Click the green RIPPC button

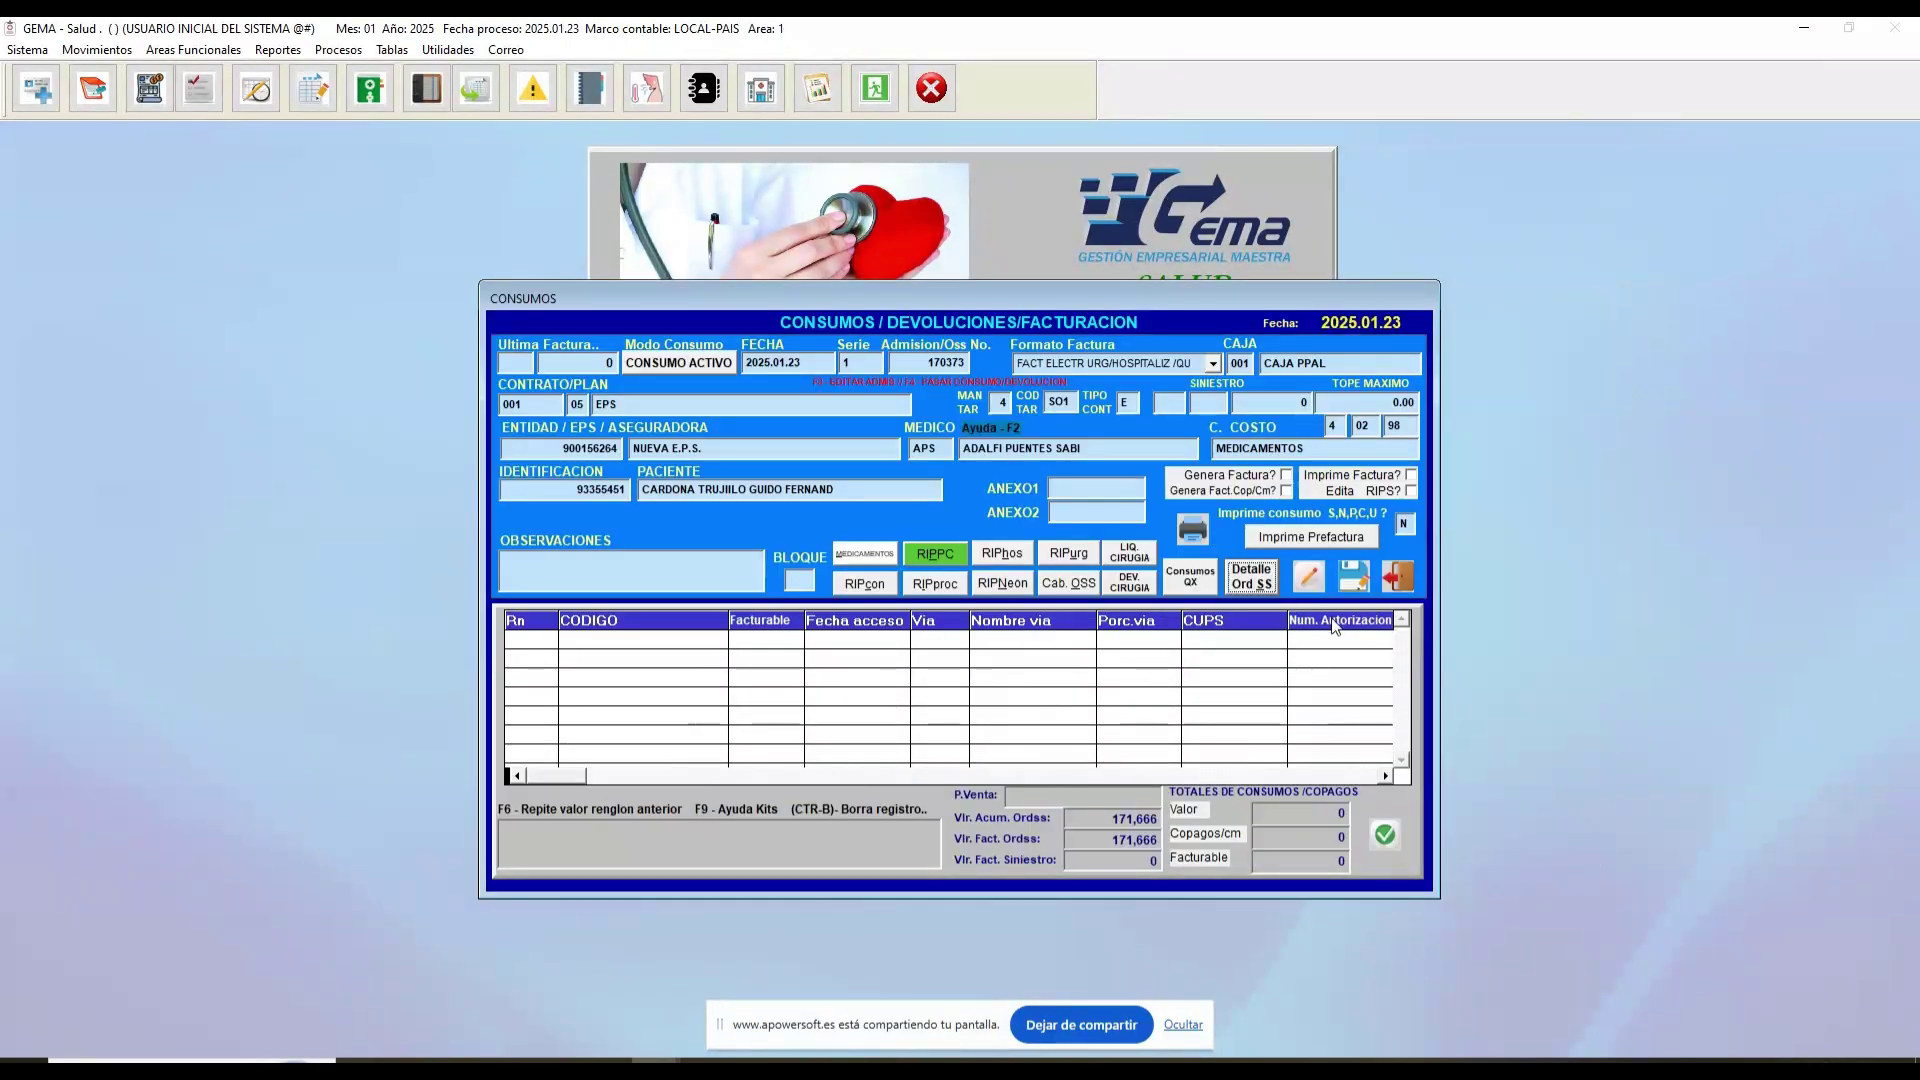click(935, 554)
